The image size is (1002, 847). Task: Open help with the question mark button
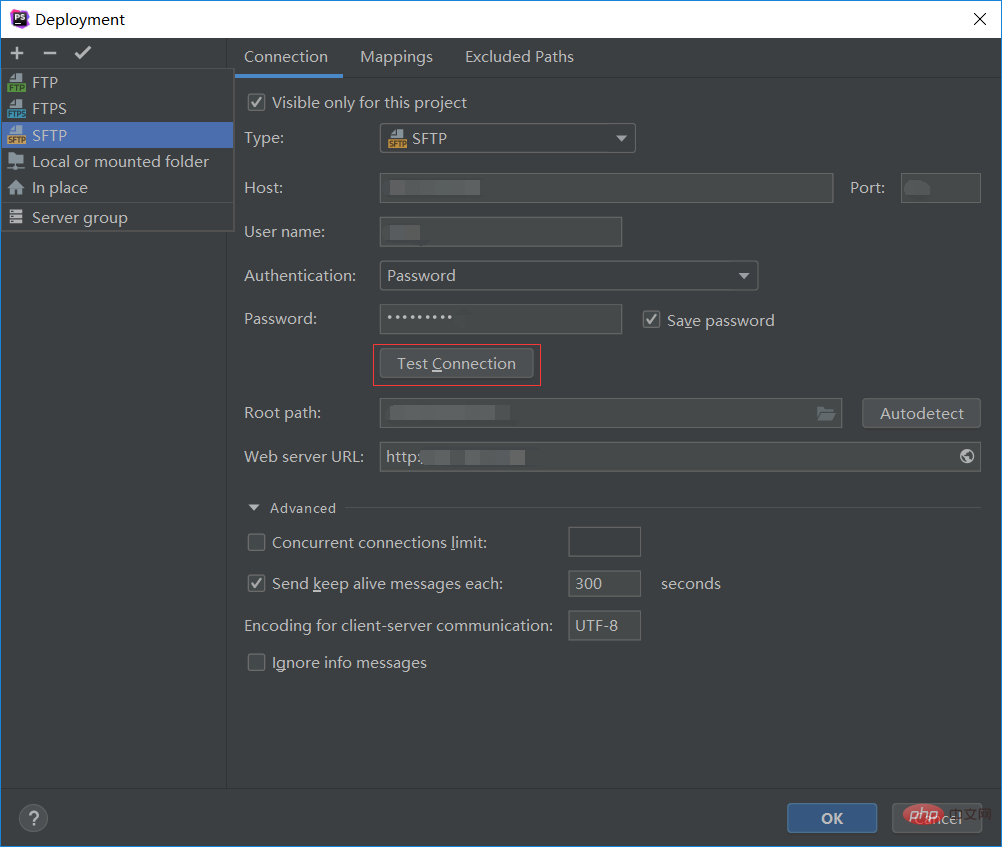(34, 818)
